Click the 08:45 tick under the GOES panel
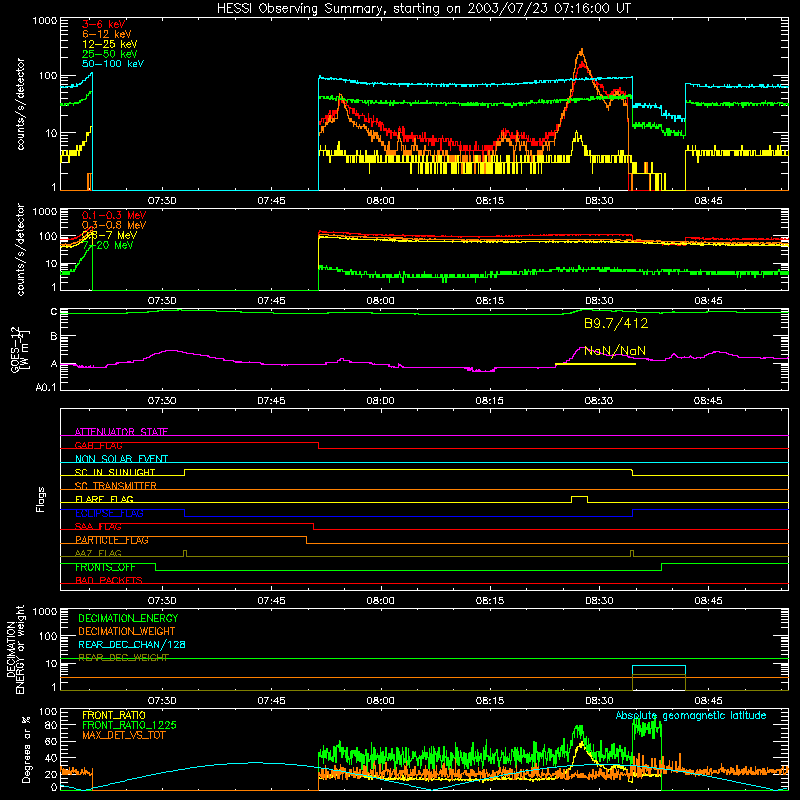800x800 pixels. 708,401
